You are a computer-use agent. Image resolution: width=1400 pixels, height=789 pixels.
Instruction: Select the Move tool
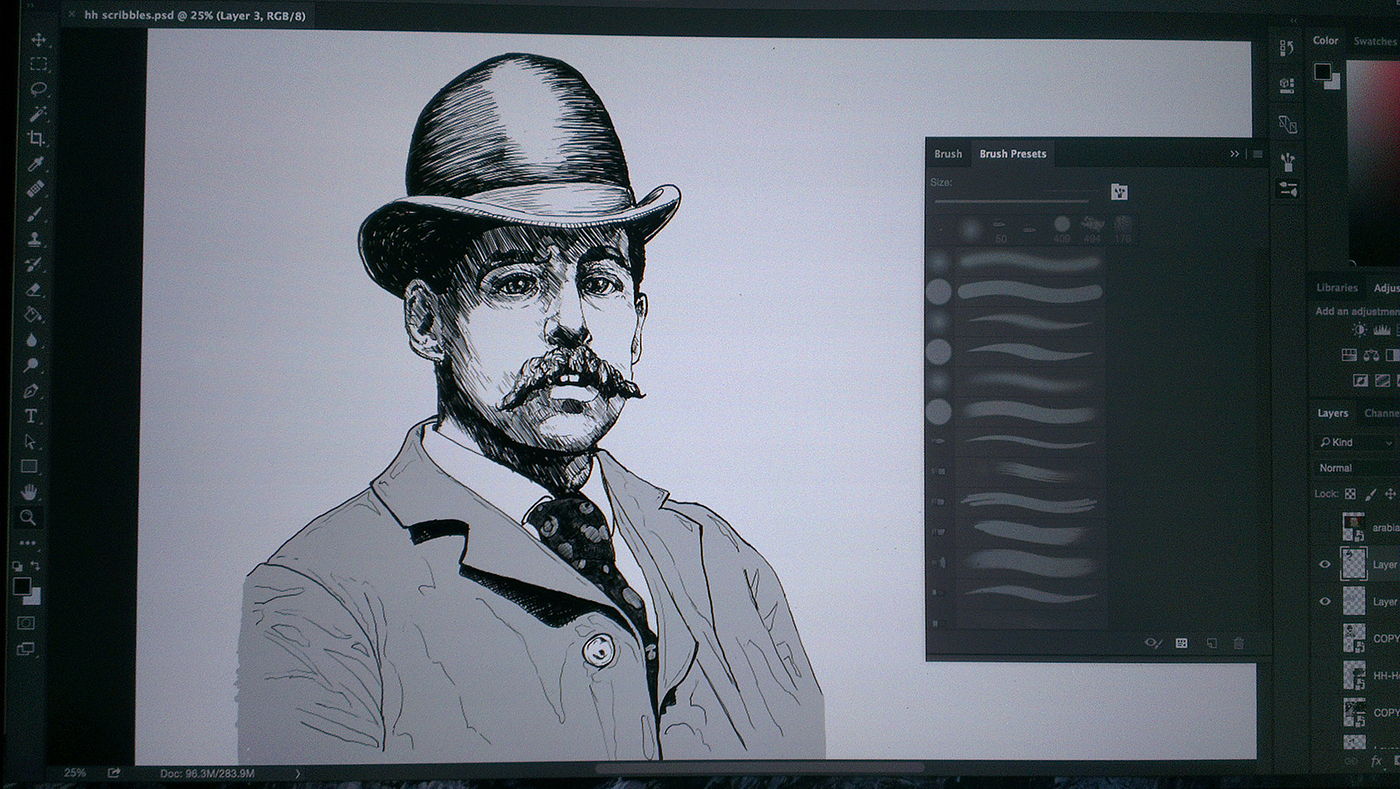point(38,40)
